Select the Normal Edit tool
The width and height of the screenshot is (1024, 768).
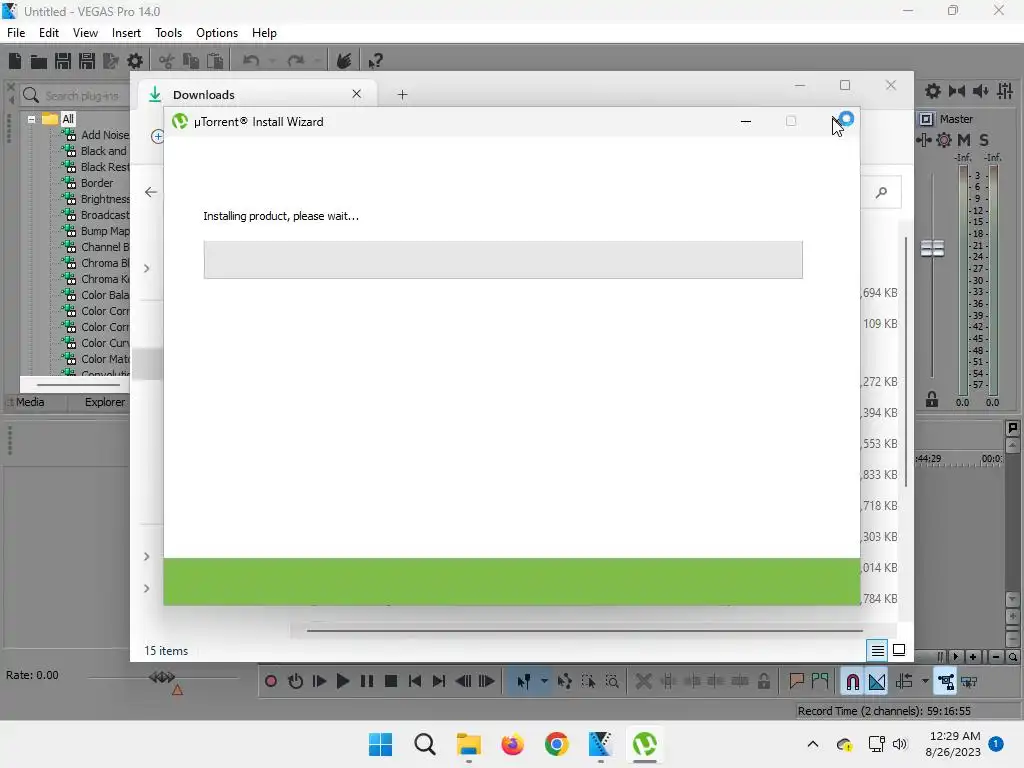(524, 682)
